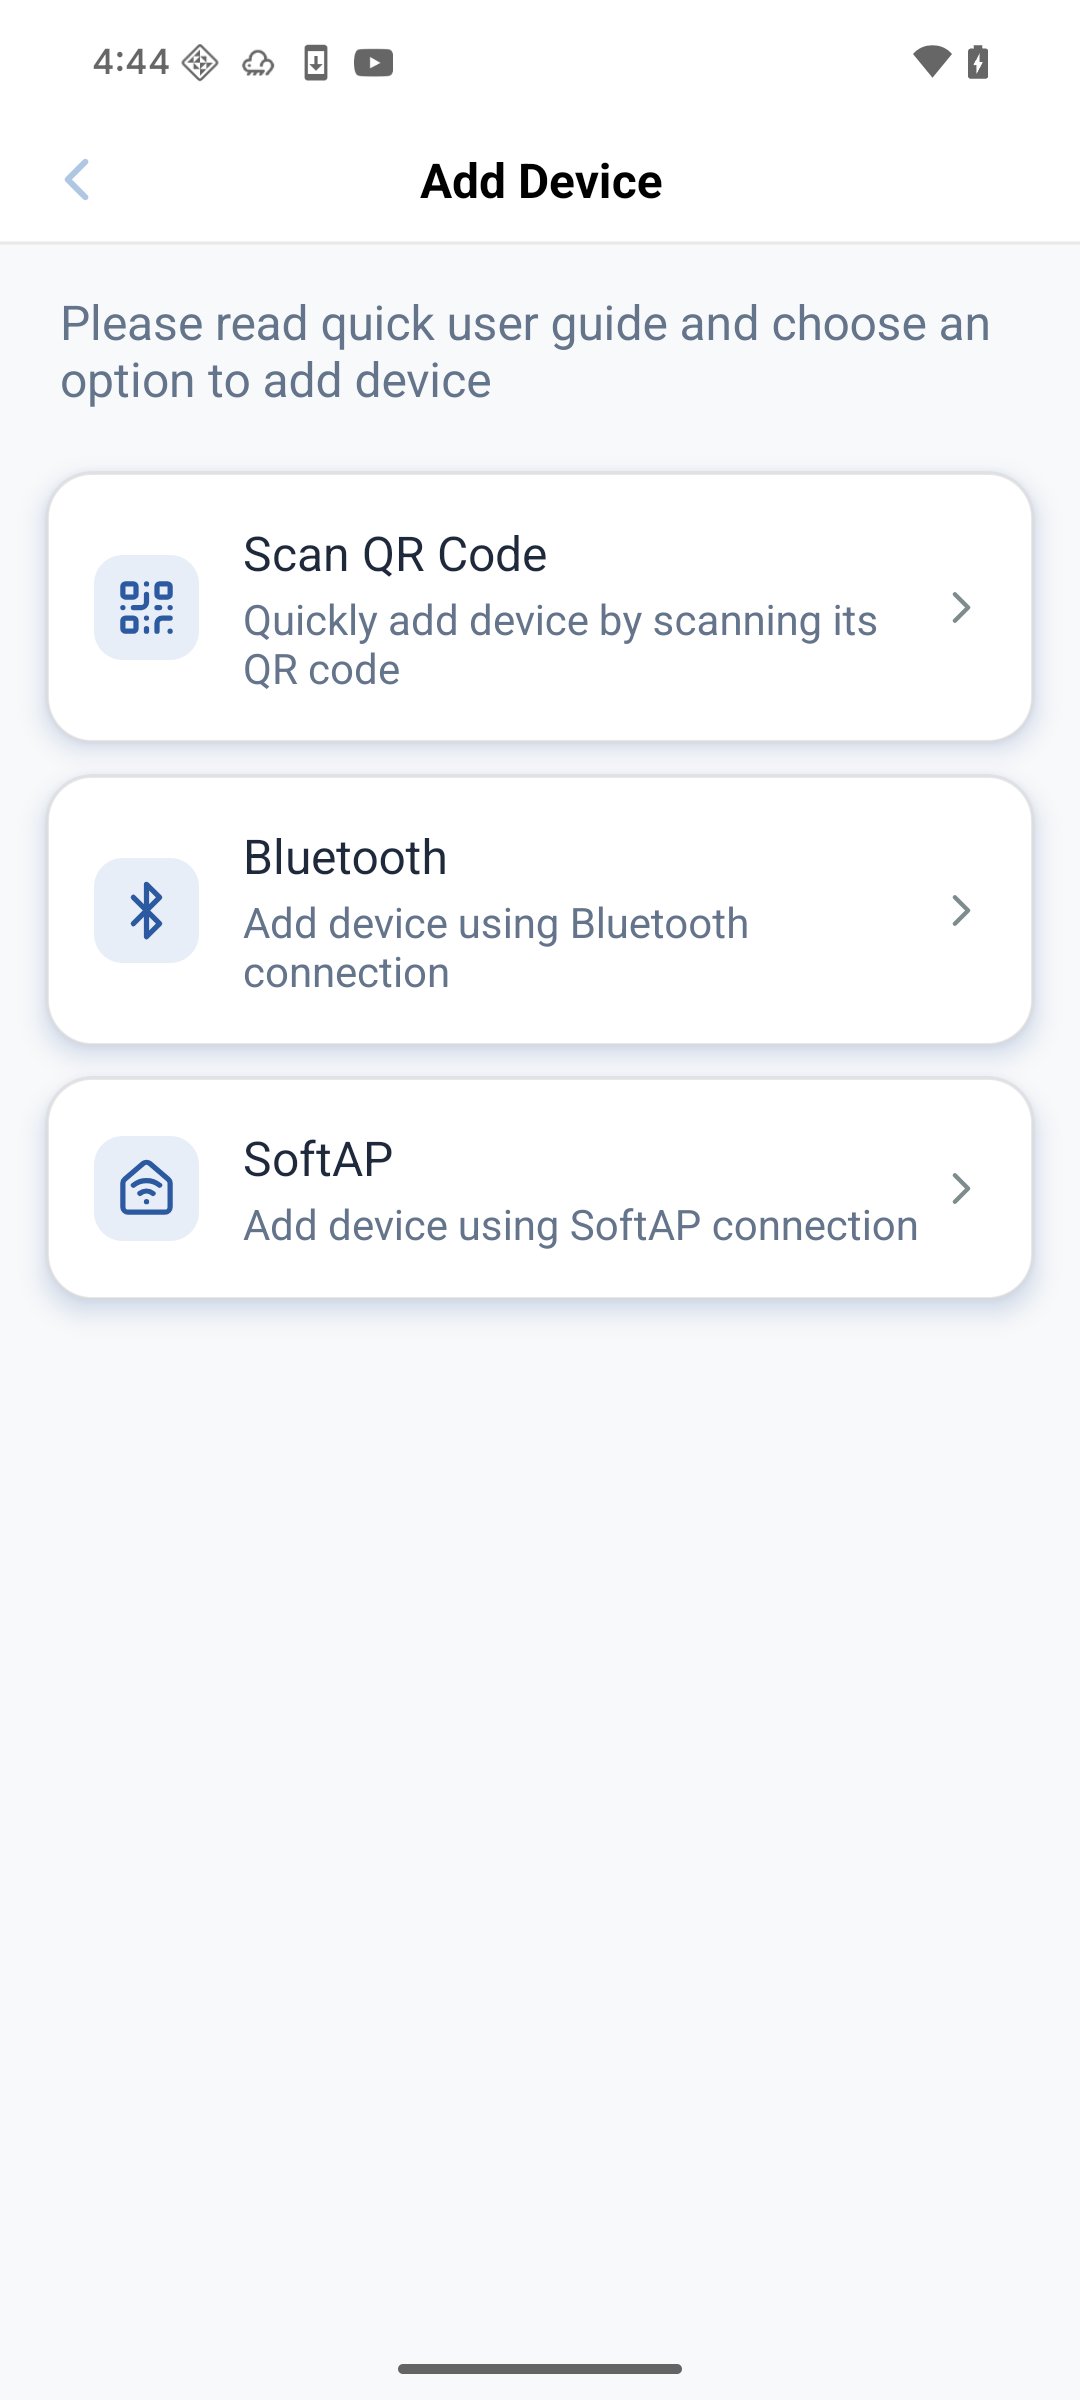The image size is (1080, 2400).
Task: Tap the battery charging status icon
Action: click(978, 62)
